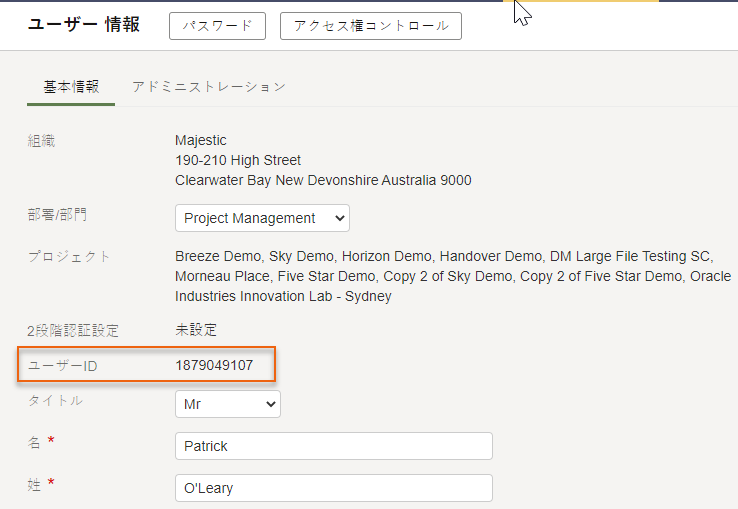
Task: Click the 2段階認証設定 label
Action: click(73, 331)
